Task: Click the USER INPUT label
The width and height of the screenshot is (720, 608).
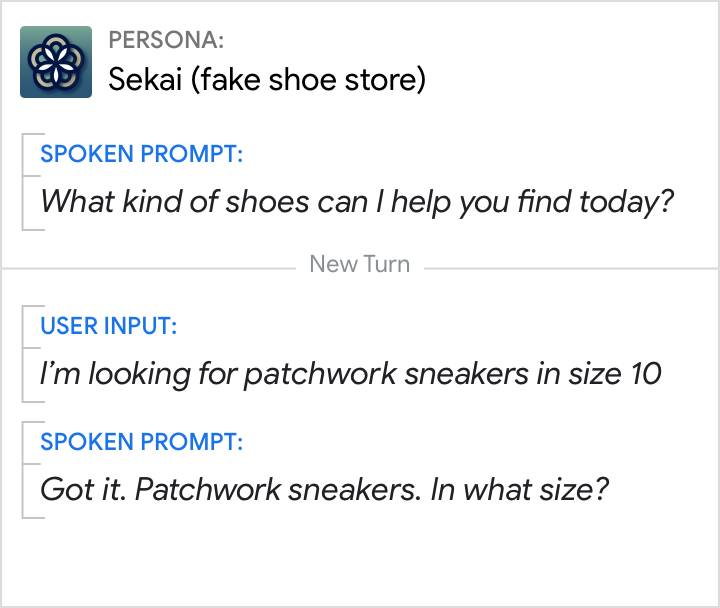Action: [109, 326]
